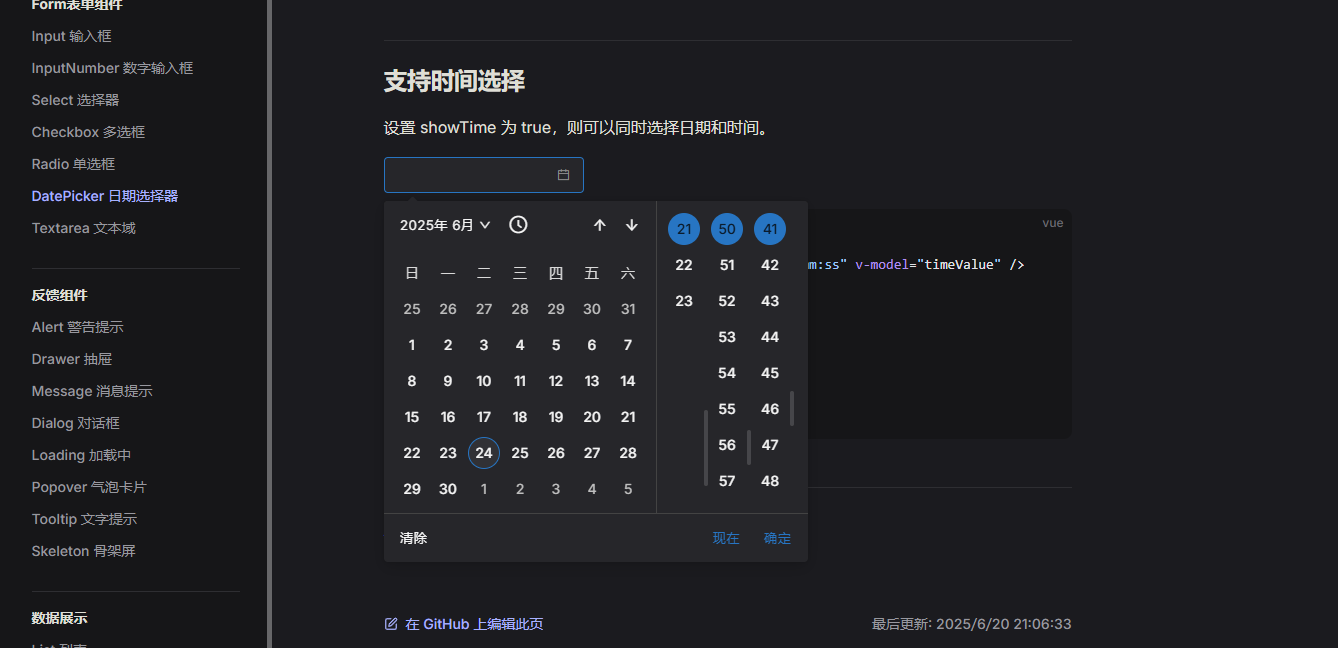Select May 31 from previous month
This screenshot has height=648, width=1338.
coord(628,309)
